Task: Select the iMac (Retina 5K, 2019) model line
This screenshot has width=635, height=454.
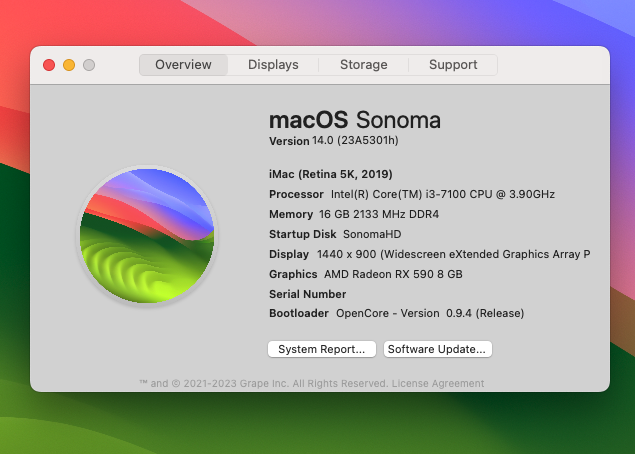Action: [x=332, y=174]
